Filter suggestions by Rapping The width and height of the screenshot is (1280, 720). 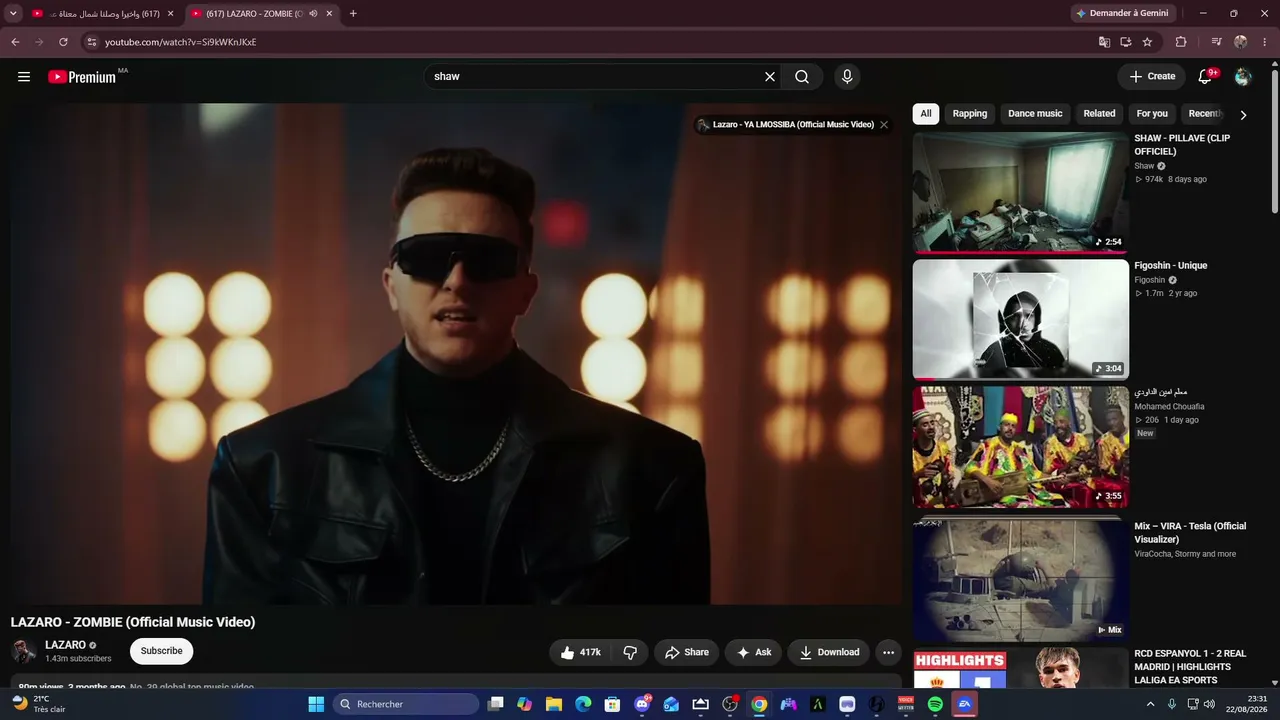click(x=970, y=114)
